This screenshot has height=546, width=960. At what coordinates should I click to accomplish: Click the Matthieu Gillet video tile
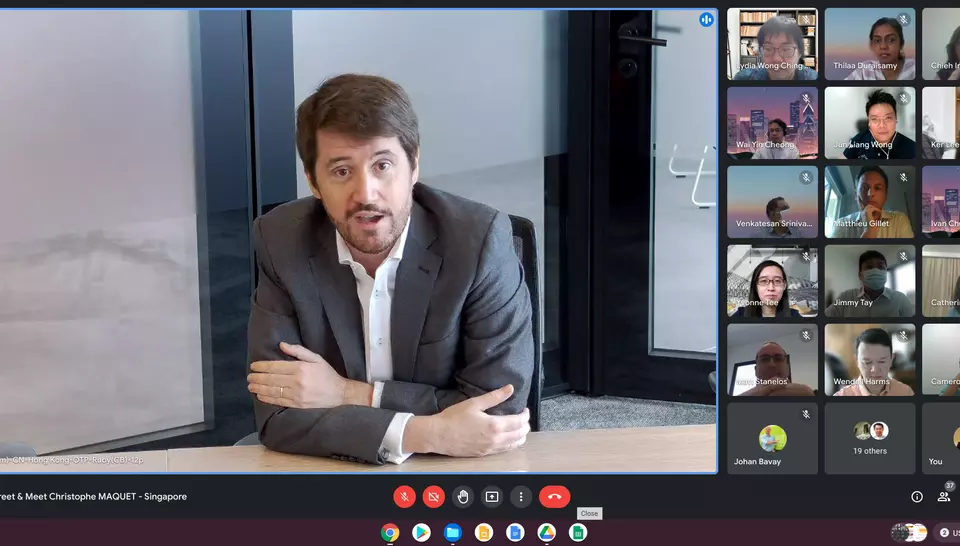pos(869,202)
